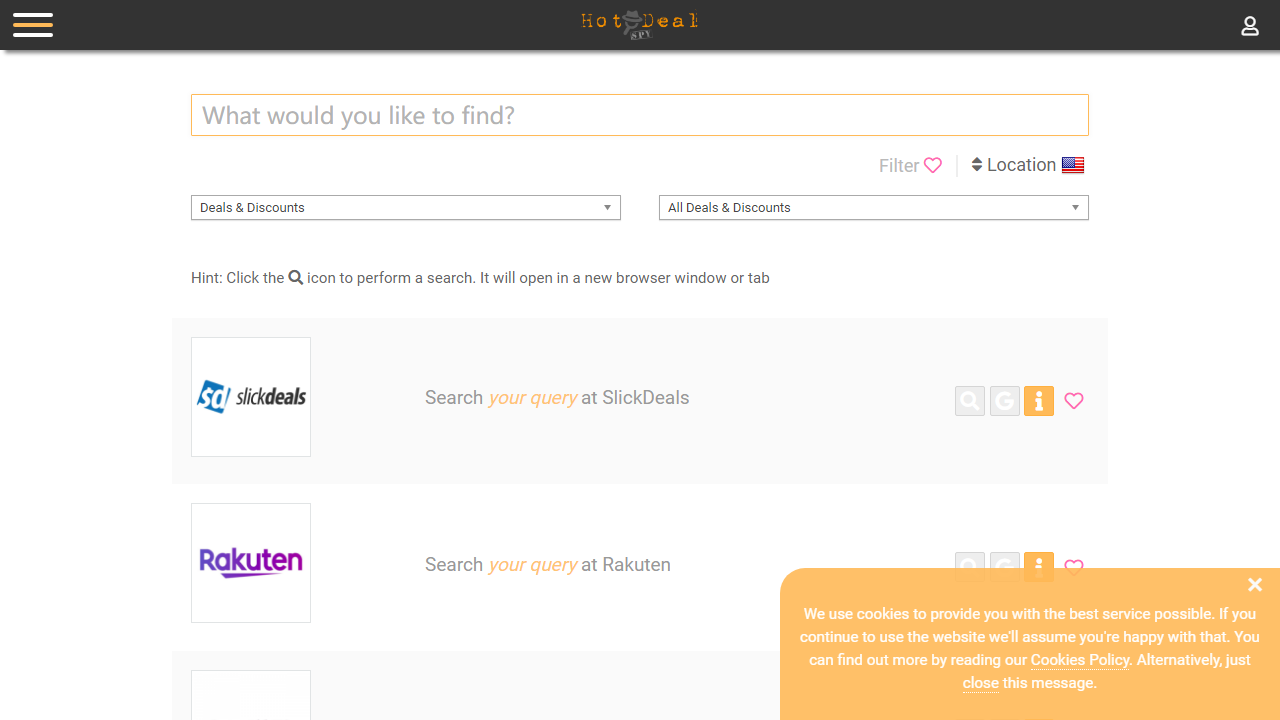1280x720 pixels.
Task: Open the Cookies Policy link
Action: [1080, 660]
